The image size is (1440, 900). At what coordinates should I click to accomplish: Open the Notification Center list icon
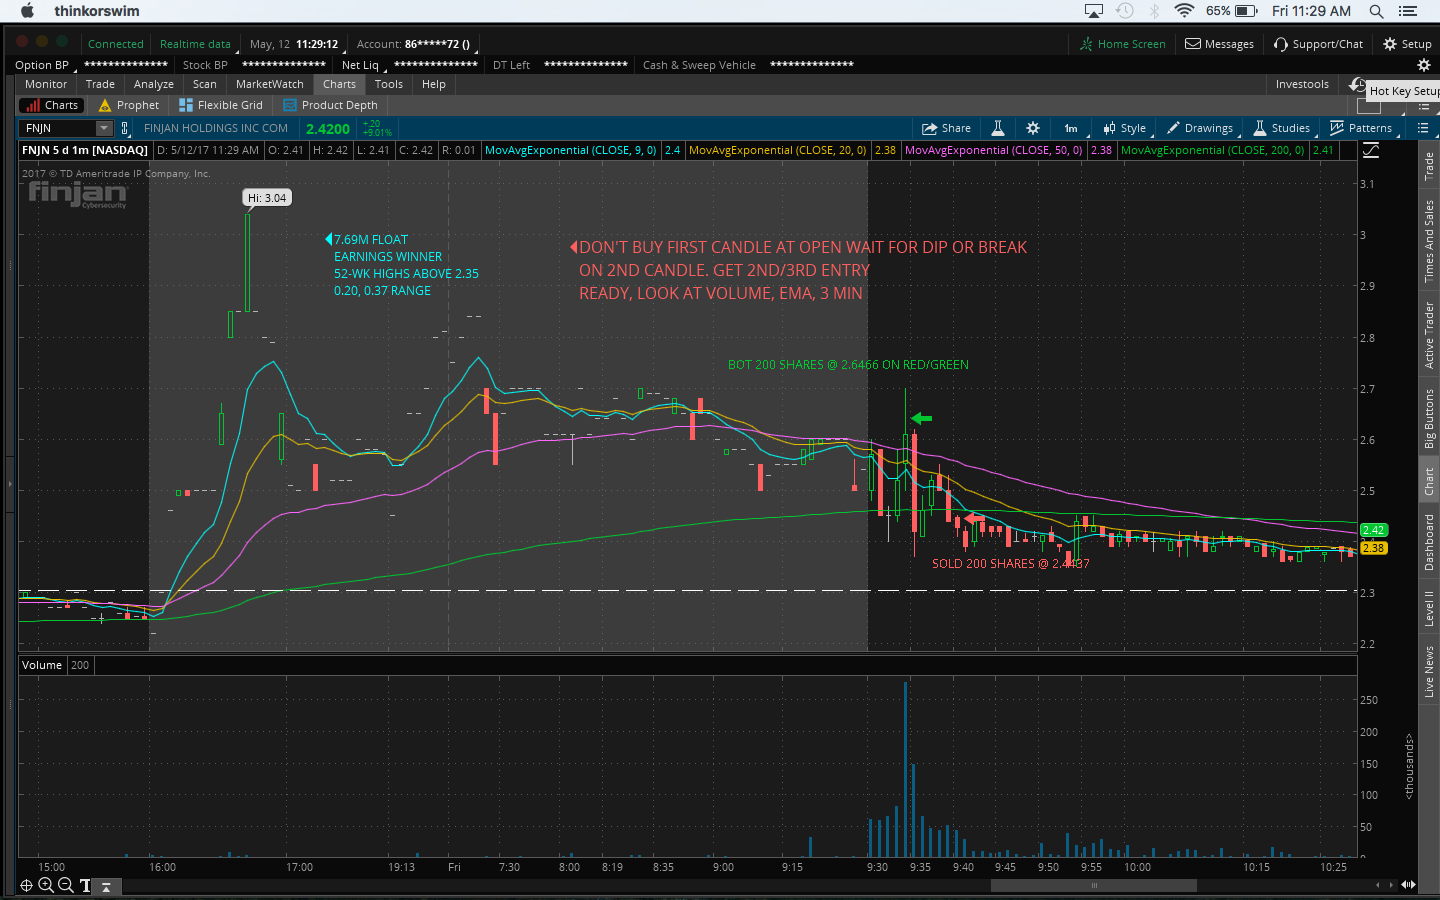tap(1408, 11)
